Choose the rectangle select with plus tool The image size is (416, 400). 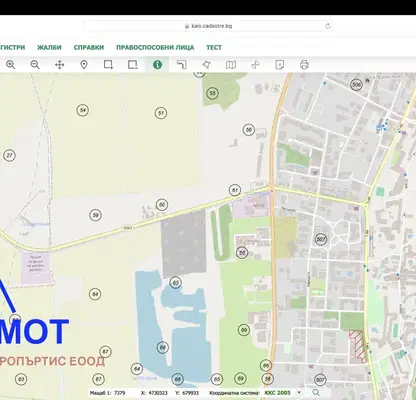pyautogui.click(x=108, y=65)
